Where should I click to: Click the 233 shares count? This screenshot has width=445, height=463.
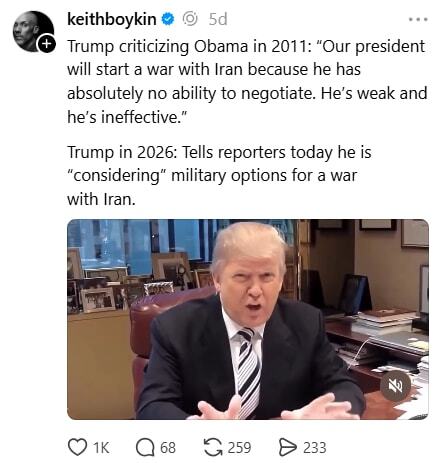tap(314, 448)
